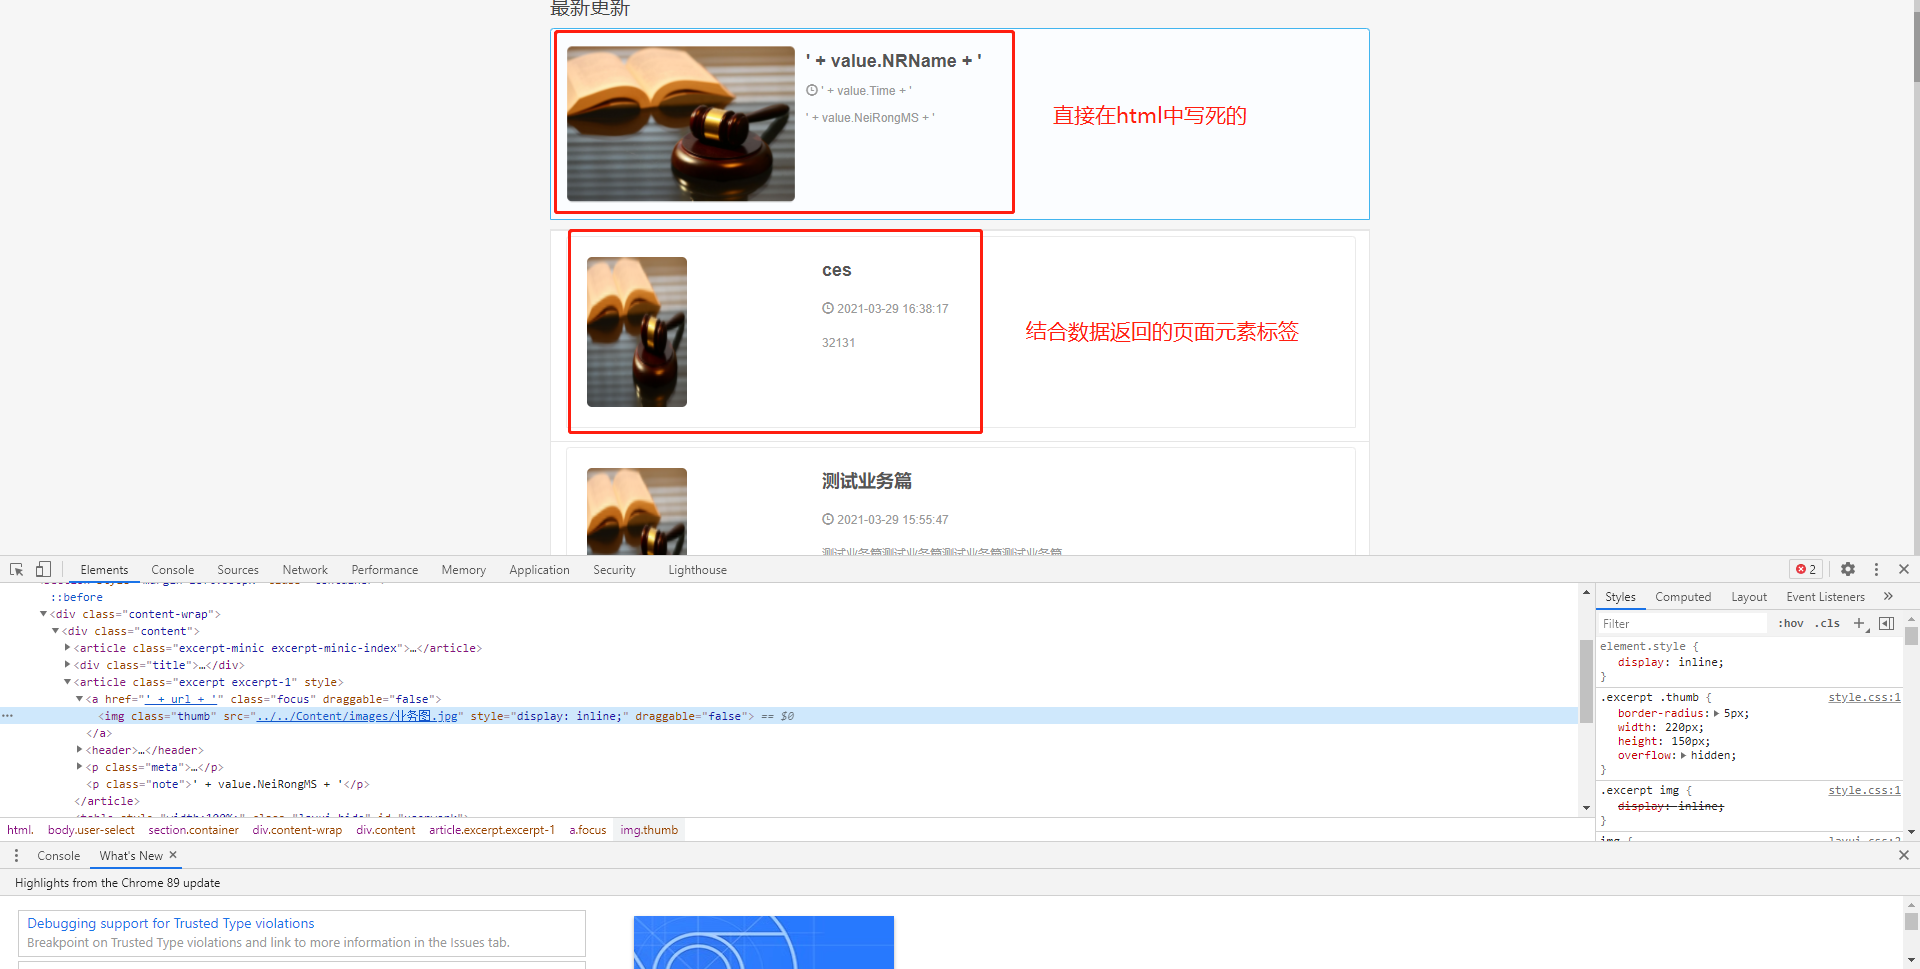Select the drawer Console tab
This screenshot has height=969, width=1920.
(58, 855)
